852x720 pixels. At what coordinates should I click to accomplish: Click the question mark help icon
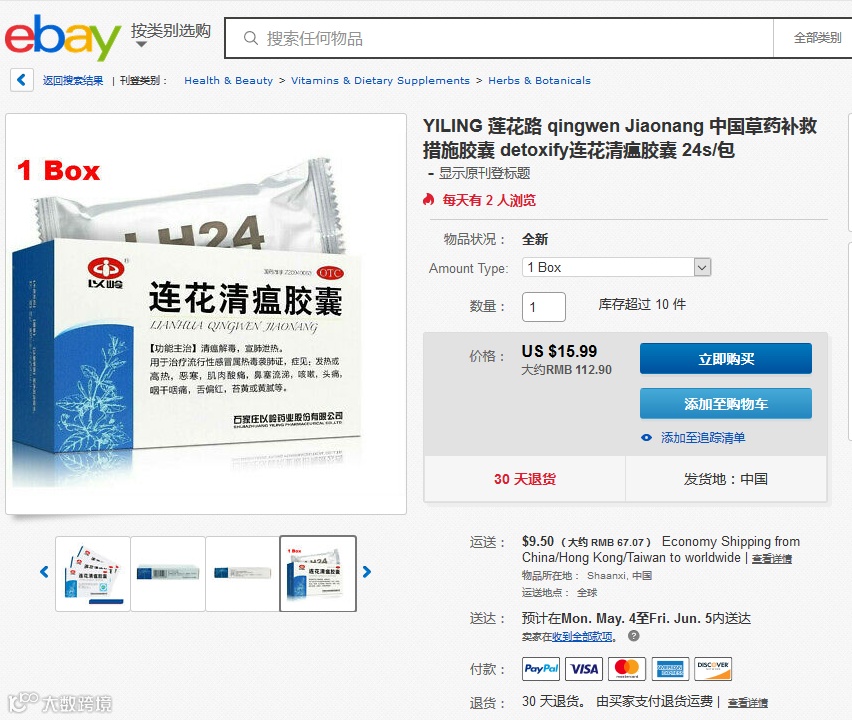(x=634, y=636)
